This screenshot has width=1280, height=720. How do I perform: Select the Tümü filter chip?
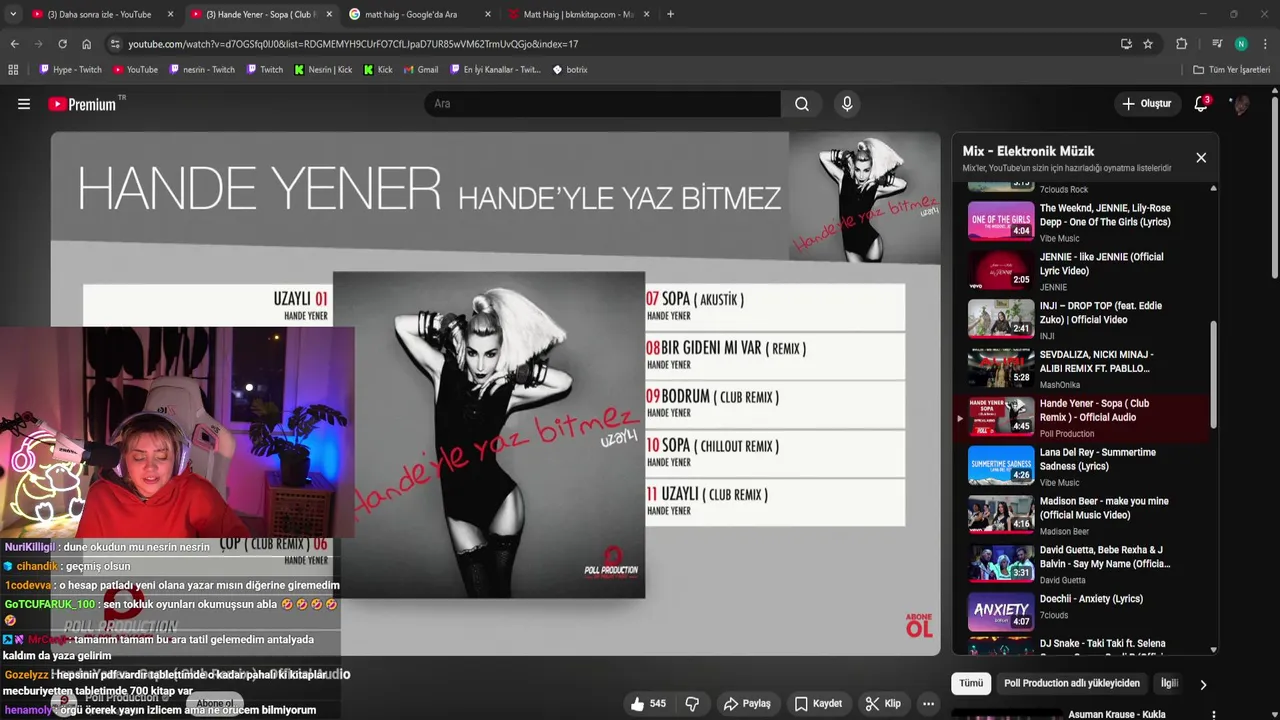coord(971,683)
